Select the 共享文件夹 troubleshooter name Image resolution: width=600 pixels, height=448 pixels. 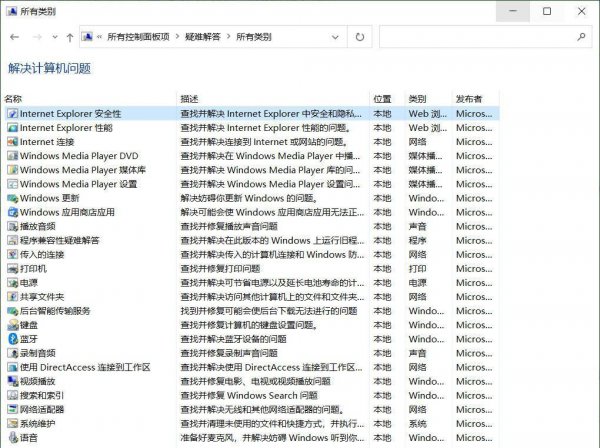click(42, 297)
